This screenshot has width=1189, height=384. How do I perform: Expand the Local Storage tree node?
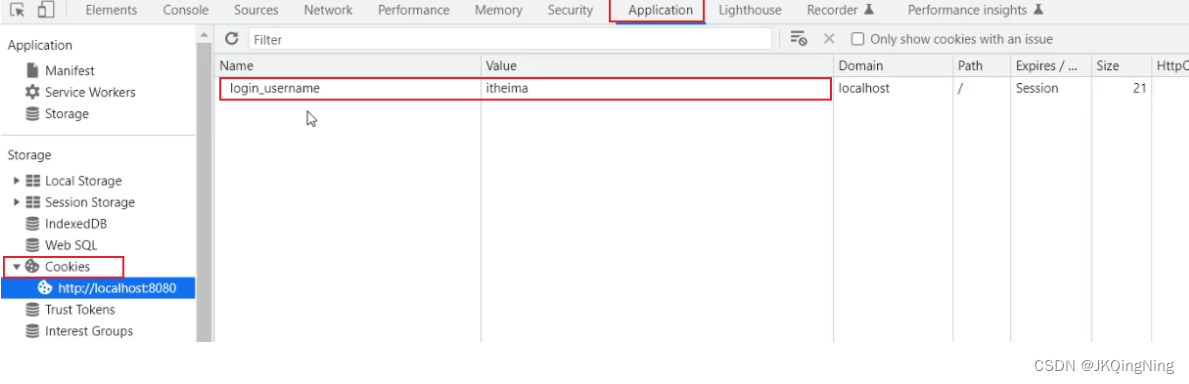coord(17,181)
